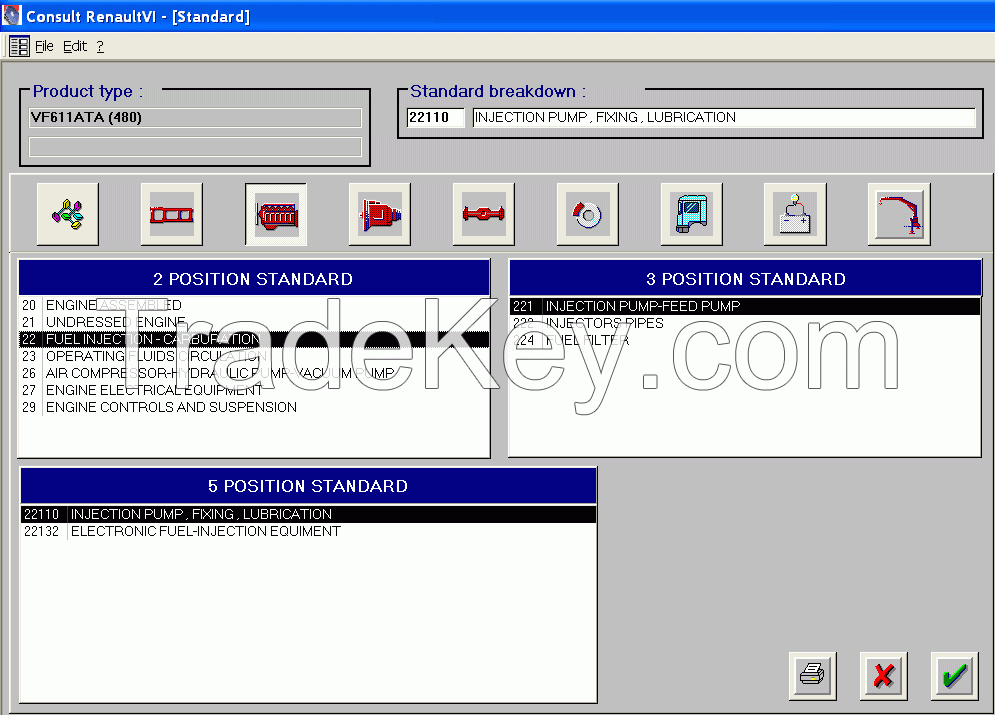Click the 5 POSITION STANDARD header
995x715 pixels.
[308, 486]
